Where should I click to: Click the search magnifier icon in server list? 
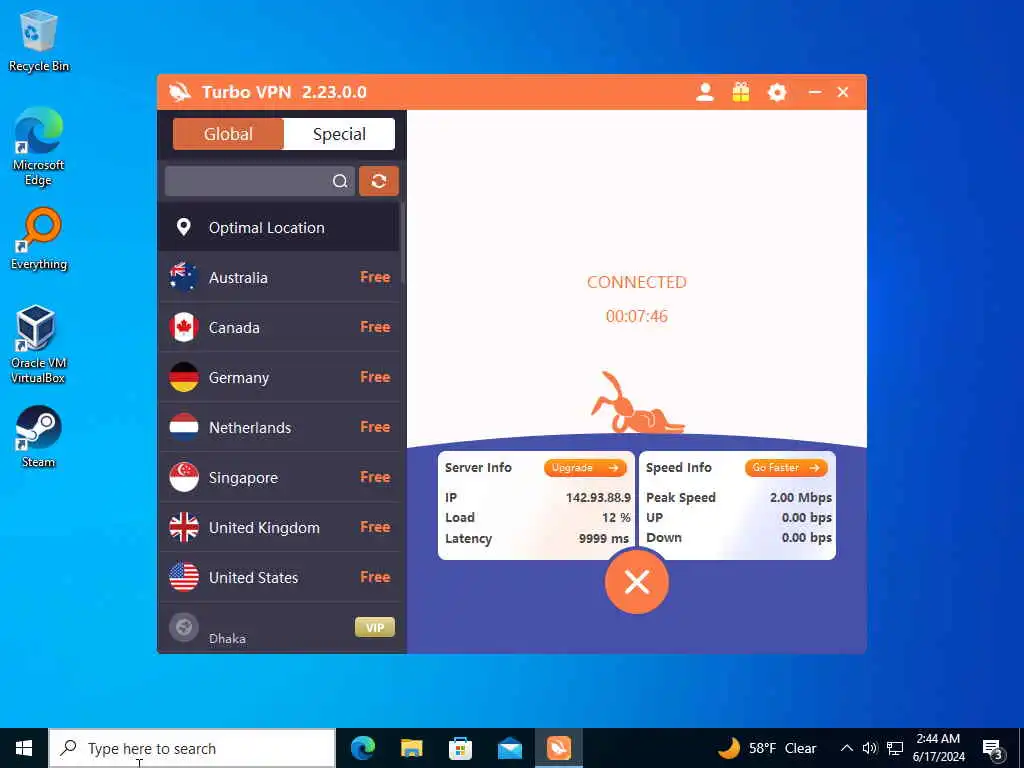pyautogui.click(x=340, y=181)
